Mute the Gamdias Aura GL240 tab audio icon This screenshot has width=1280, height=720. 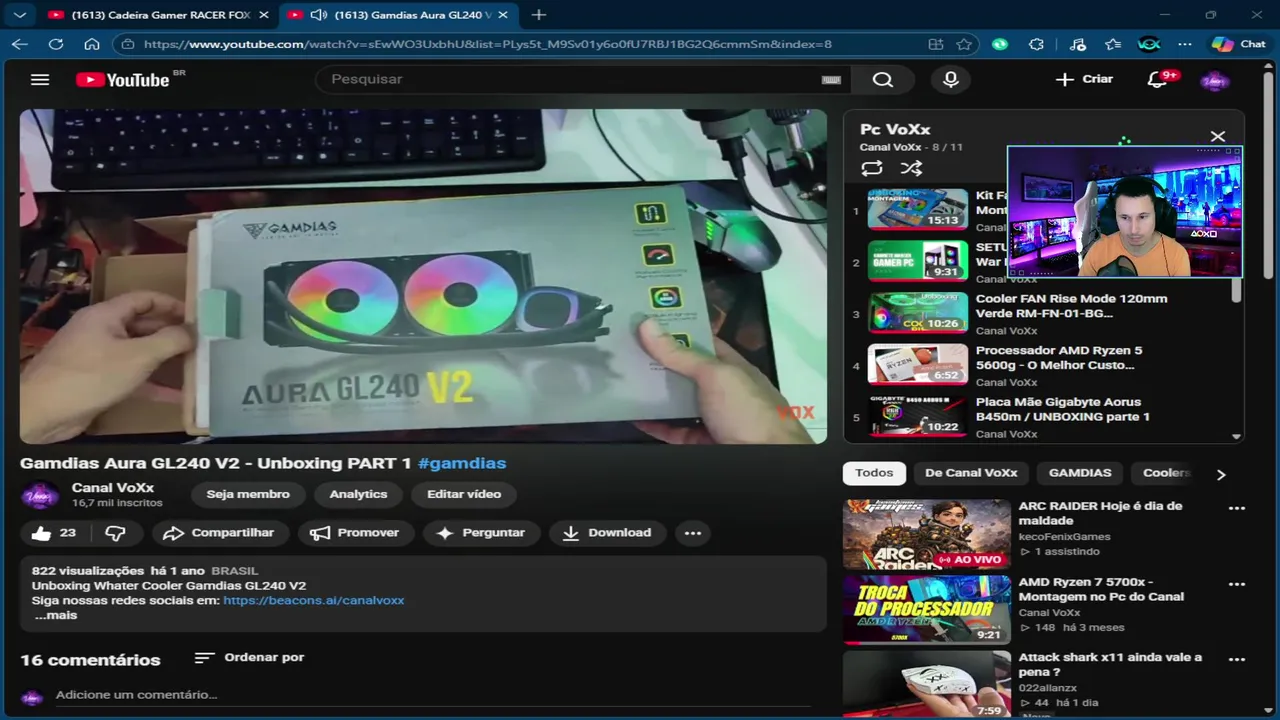point(319,15)
